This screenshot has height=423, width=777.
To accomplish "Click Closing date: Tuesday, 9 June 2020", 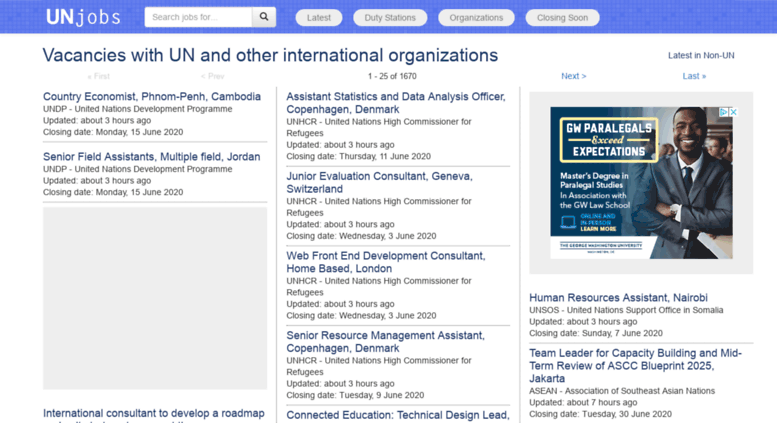I will (x=355, y=395).
